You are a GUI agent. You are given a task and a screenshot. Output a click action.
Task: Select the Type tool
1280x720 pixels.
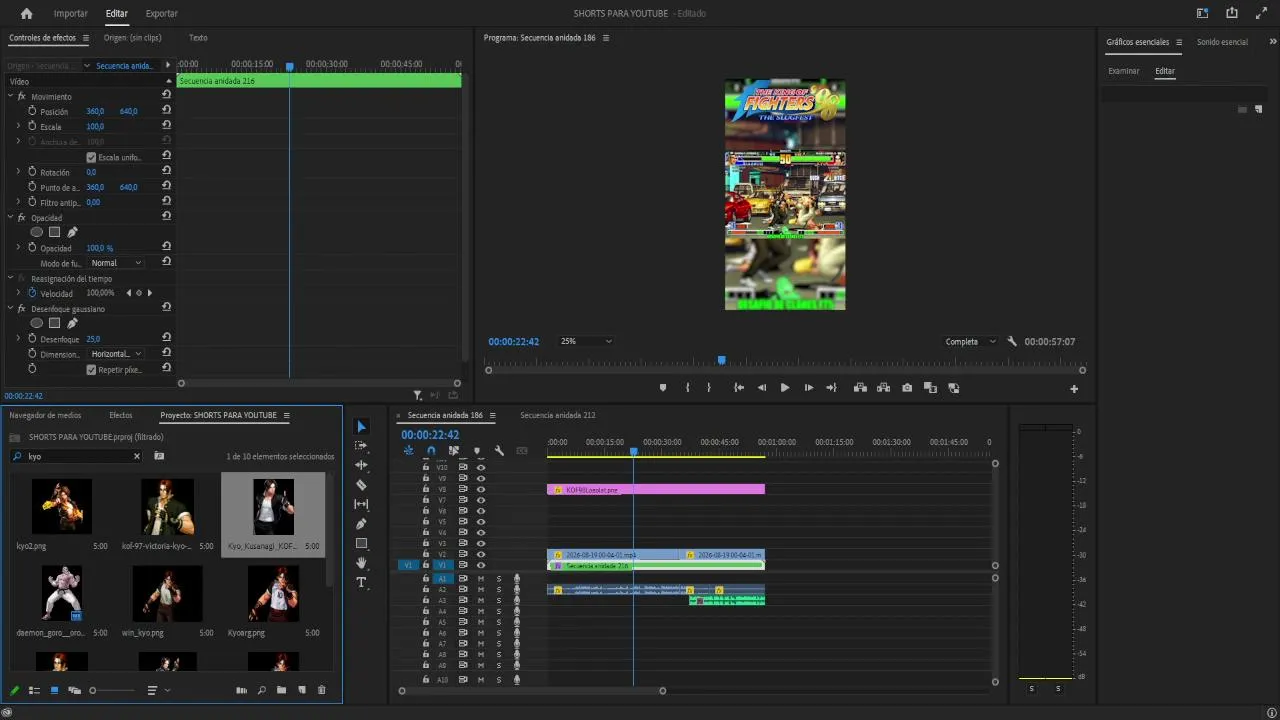(x=362, y=582)
